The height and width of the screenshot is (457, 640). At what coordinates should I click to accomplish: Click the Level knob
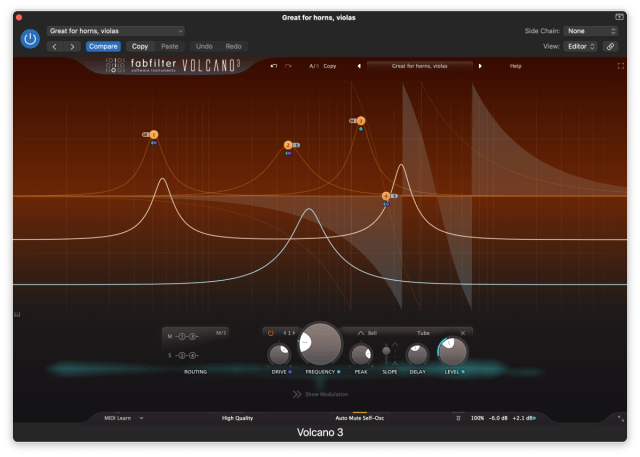(x=452, y=352)
